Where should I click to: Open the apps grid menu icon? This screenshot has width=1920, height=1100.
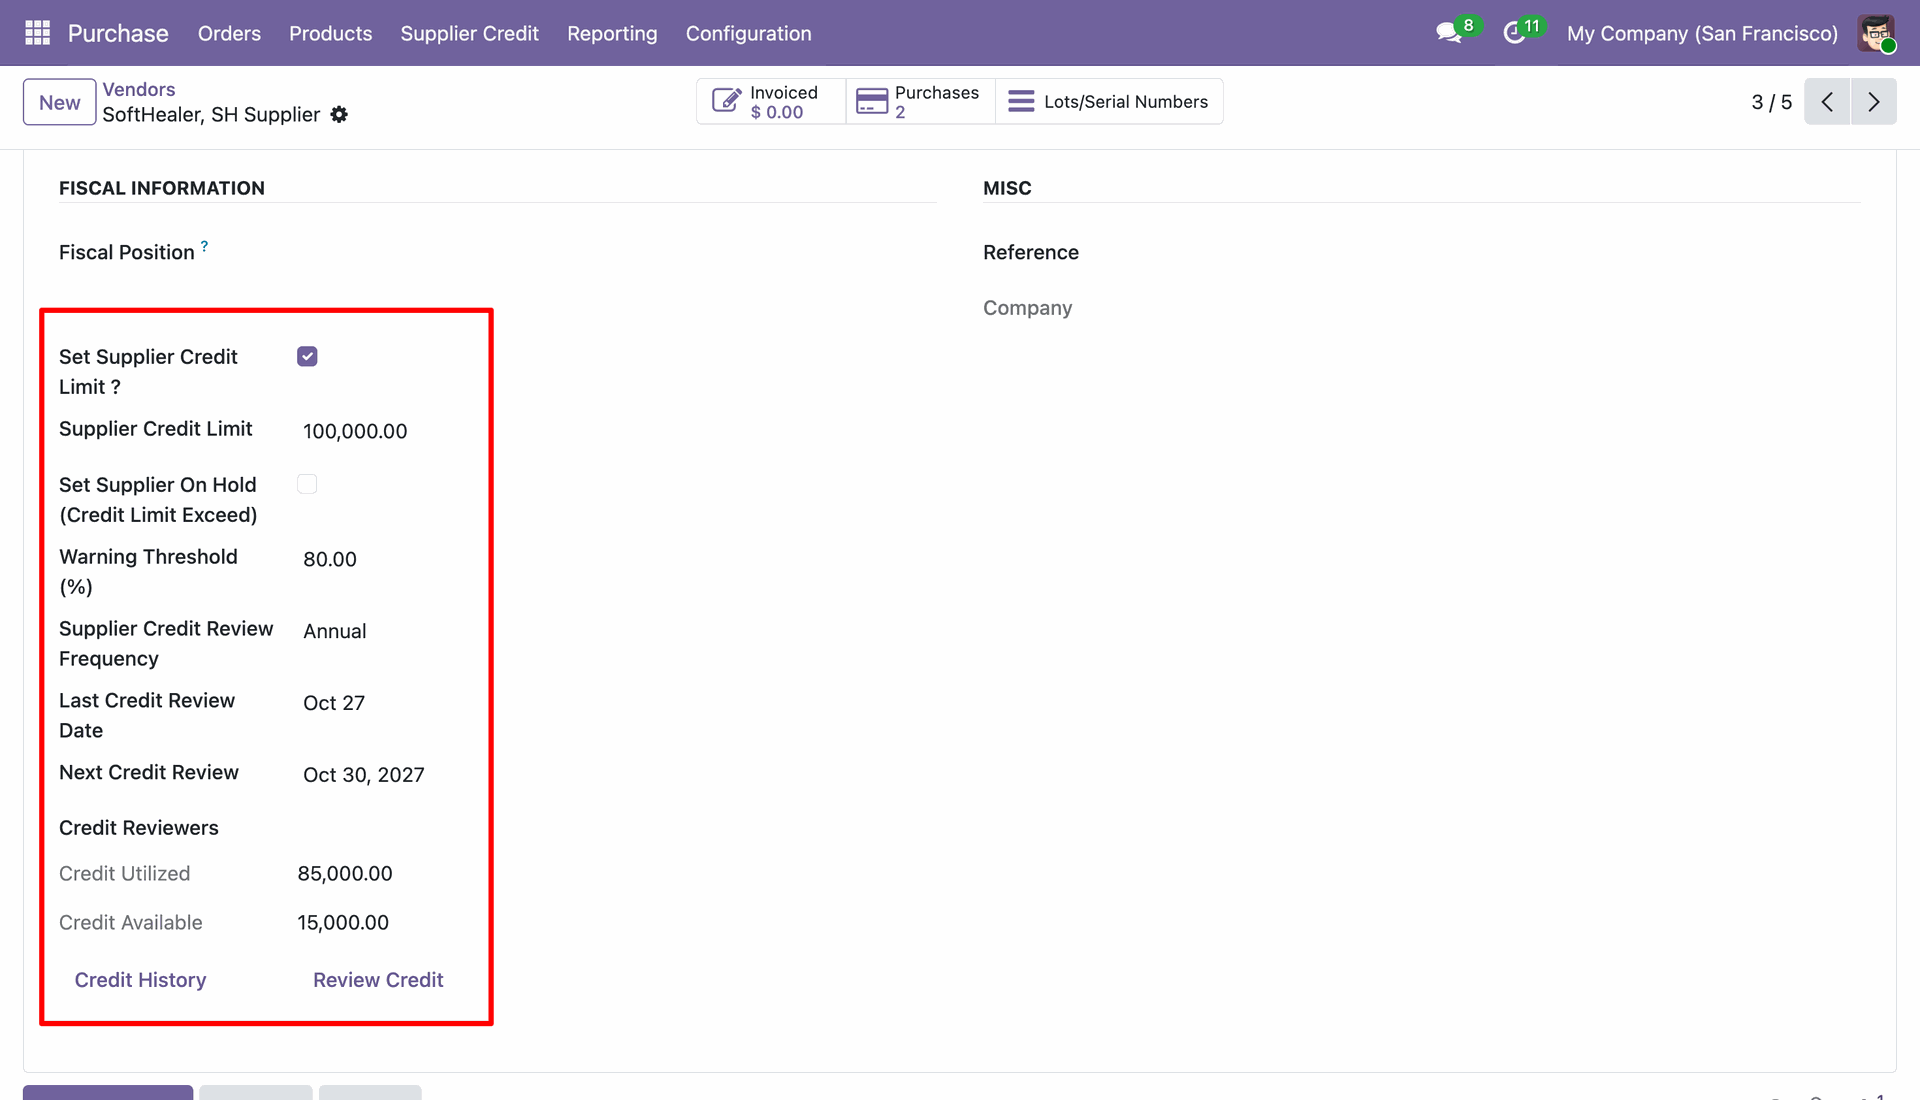click(37, 33)
